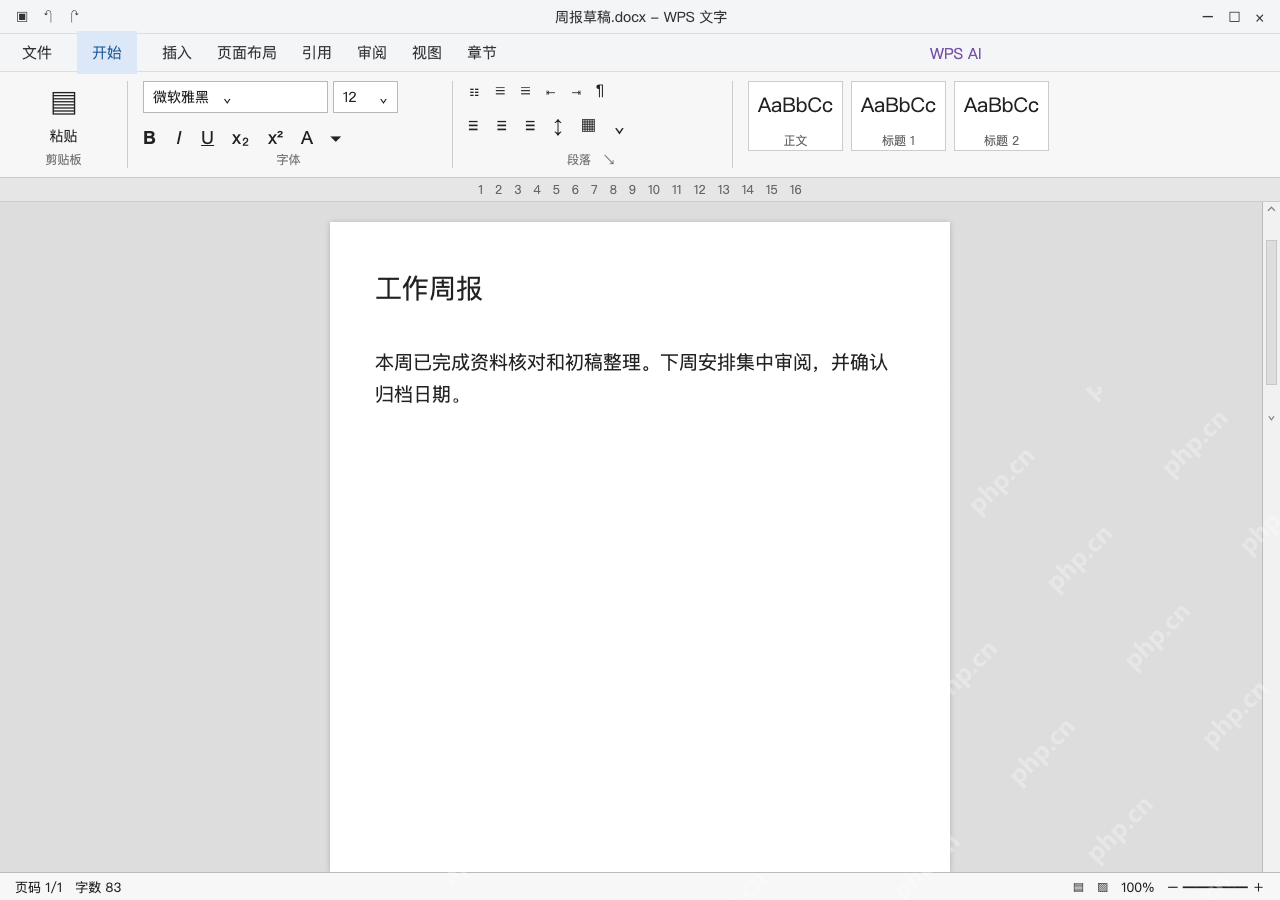
Task: Click the 字数 83 word count
Action: coord(98,887)
